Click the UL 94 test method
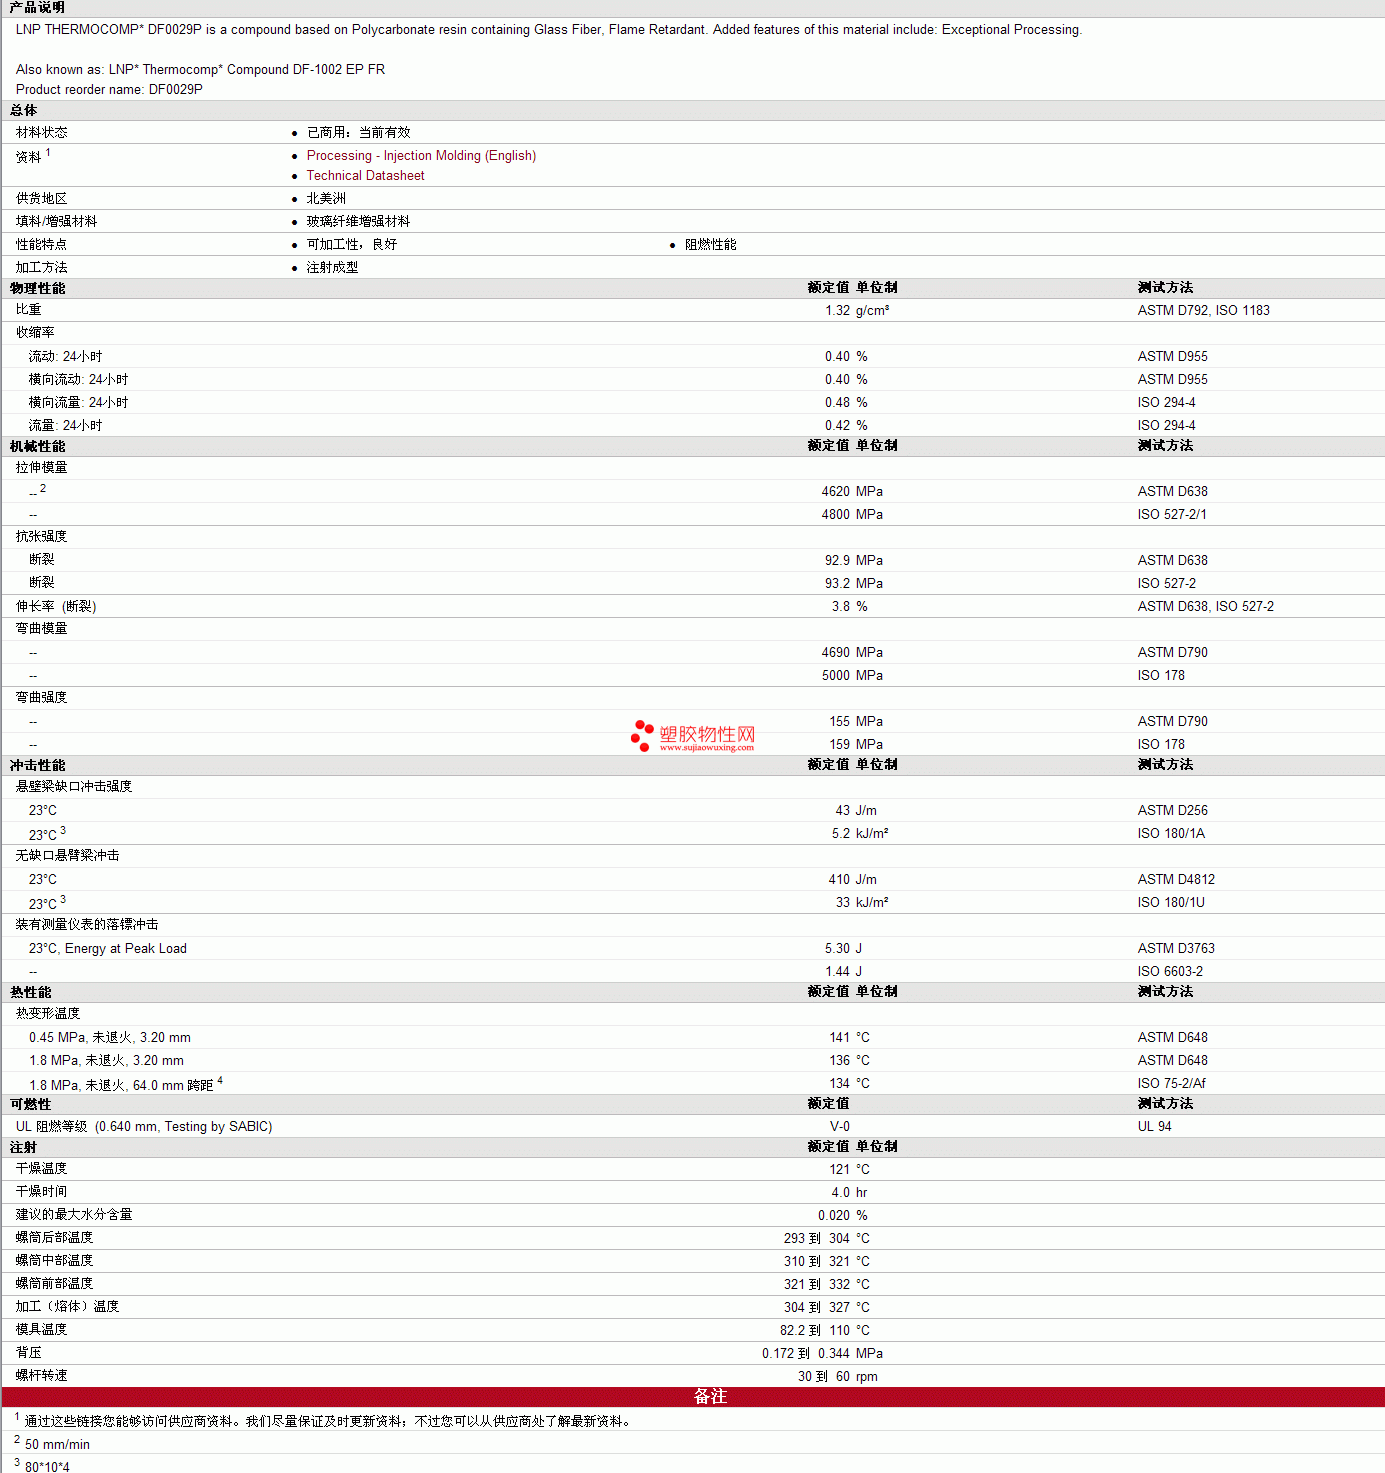The height and width of the screenshot is (1473, 1385). click(1154, 1127)
